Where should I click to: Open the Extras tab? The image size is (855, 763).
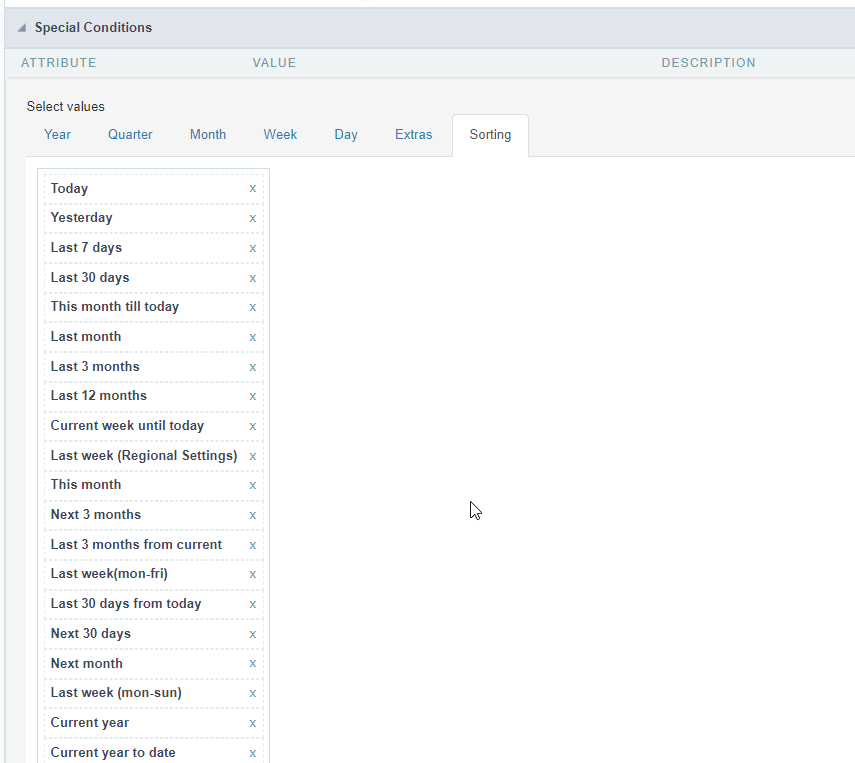click(413, 135)
